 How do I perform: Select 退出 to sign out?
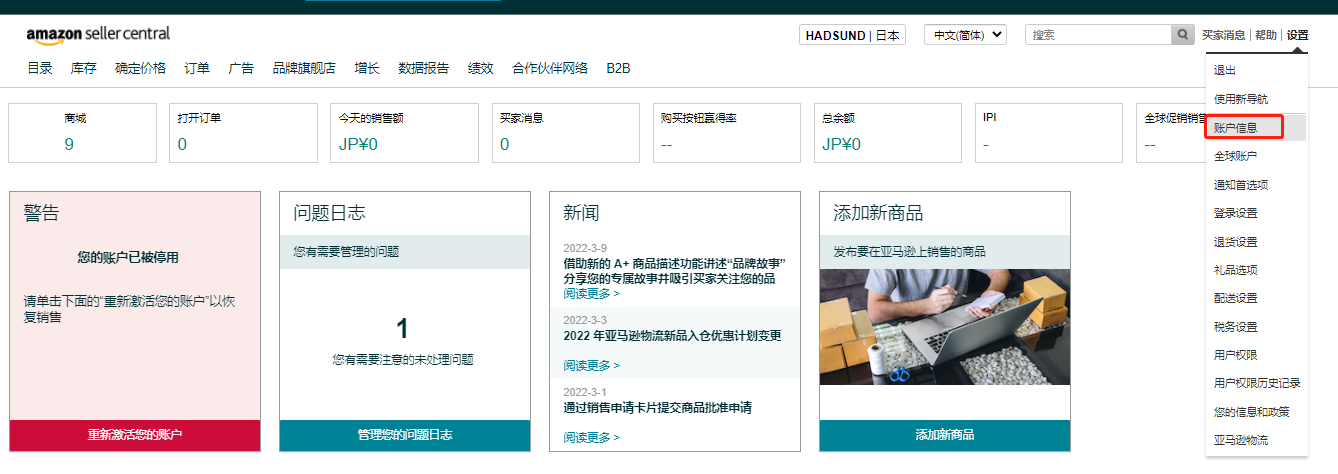pyautogui.click(x=1225, y=71)
